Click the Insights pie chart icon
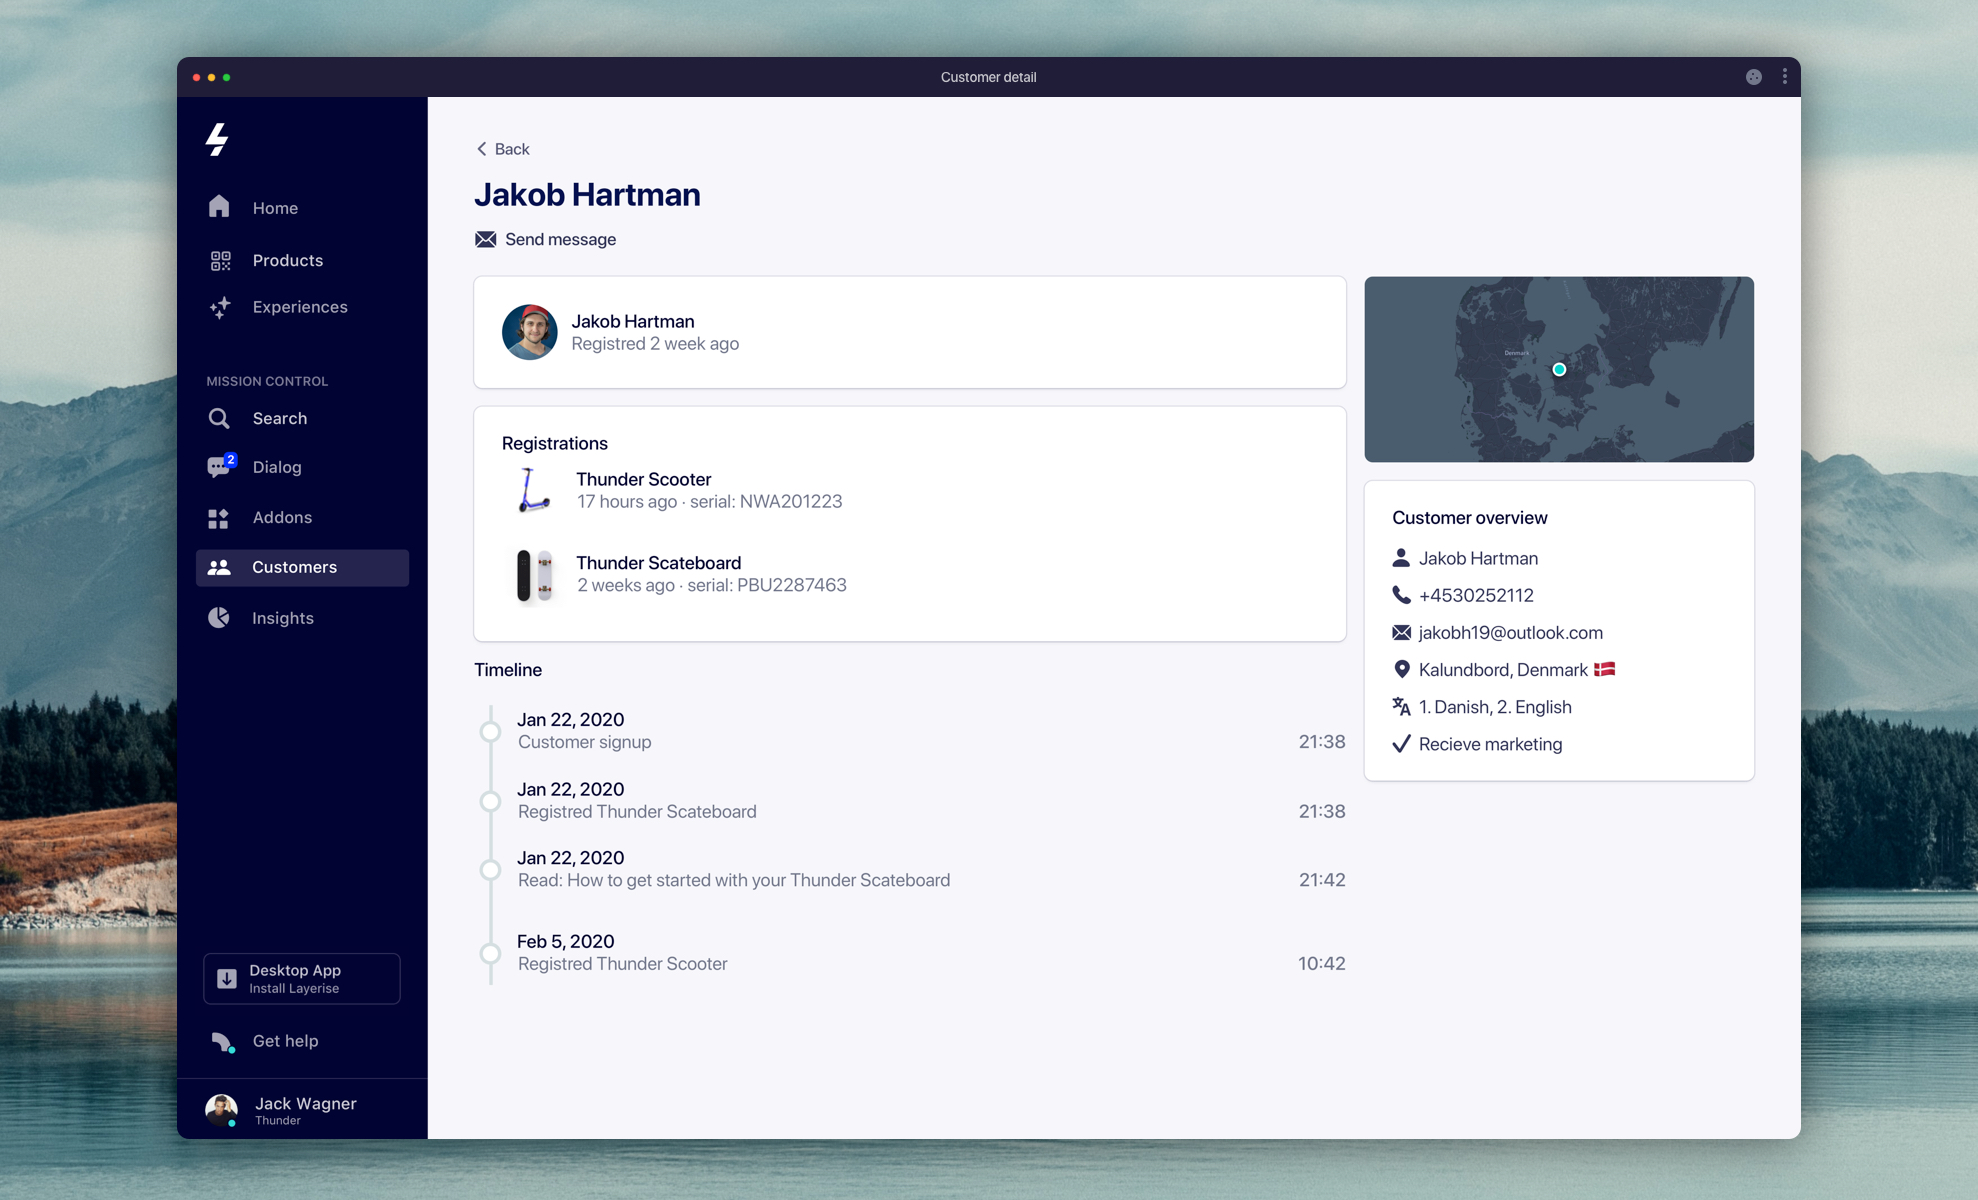 tap(219, 618)
